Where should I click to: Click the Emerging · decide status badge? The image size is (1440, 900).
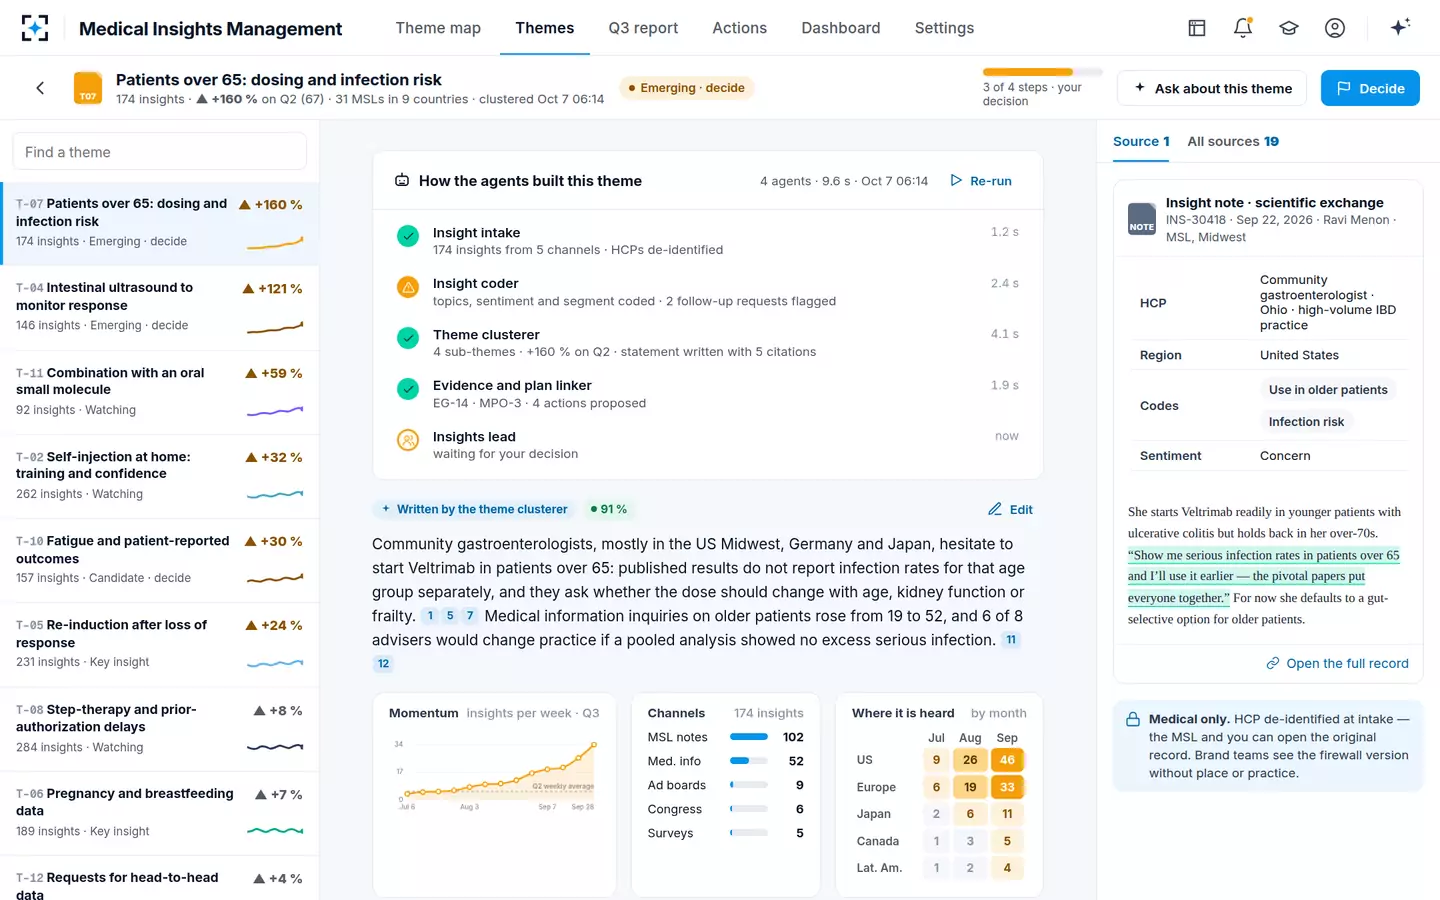coord(686,88)
